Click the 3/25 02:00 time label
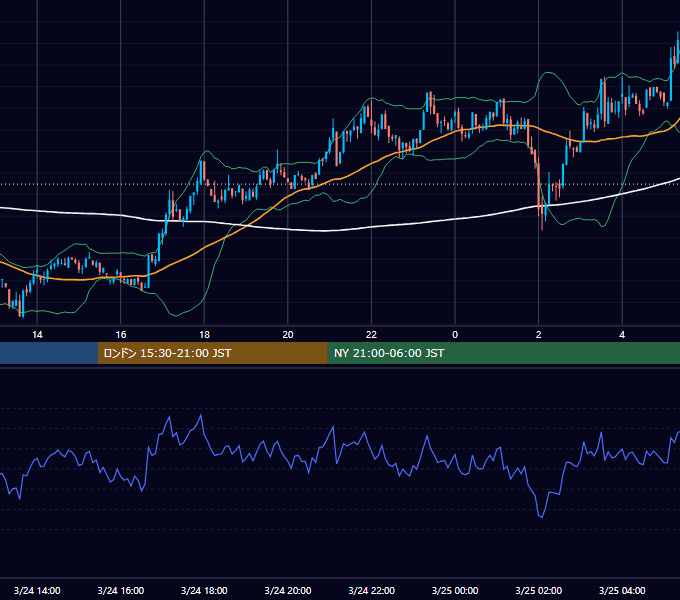 click(x=539, y=590)
